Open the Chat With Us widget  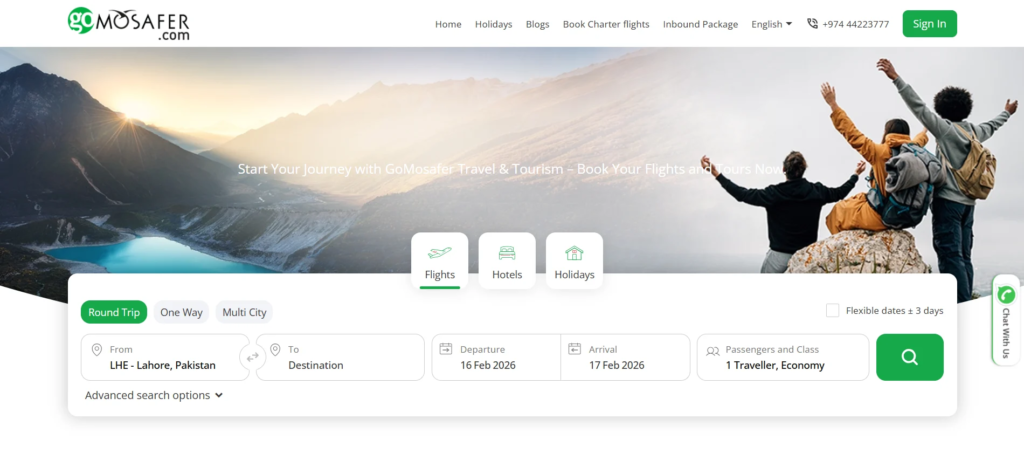[x=1006, y=320]
